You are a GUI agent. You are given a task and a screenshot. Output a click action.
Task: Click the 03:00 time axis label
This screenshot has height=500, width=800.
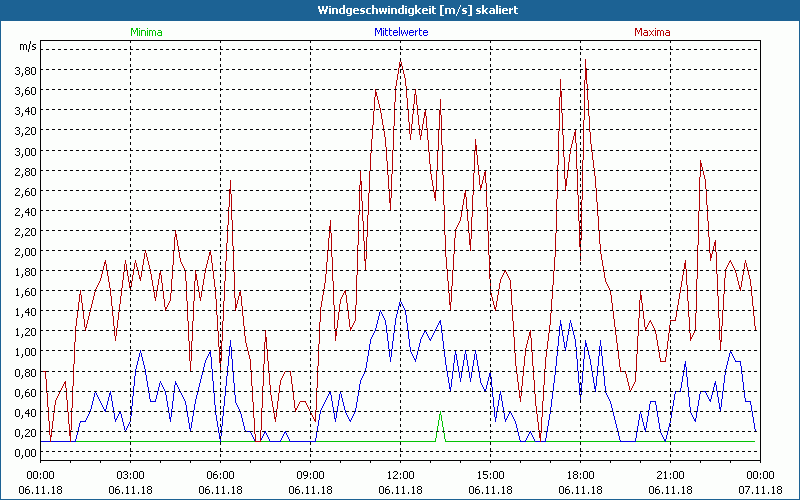(130, 475)
